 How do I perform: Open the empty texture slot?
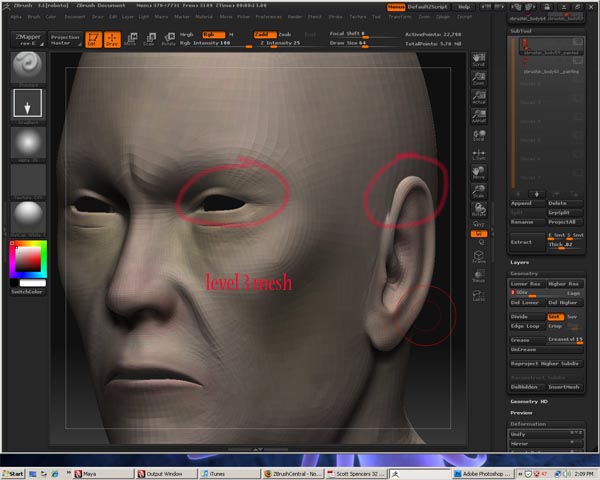coord(28,180)
